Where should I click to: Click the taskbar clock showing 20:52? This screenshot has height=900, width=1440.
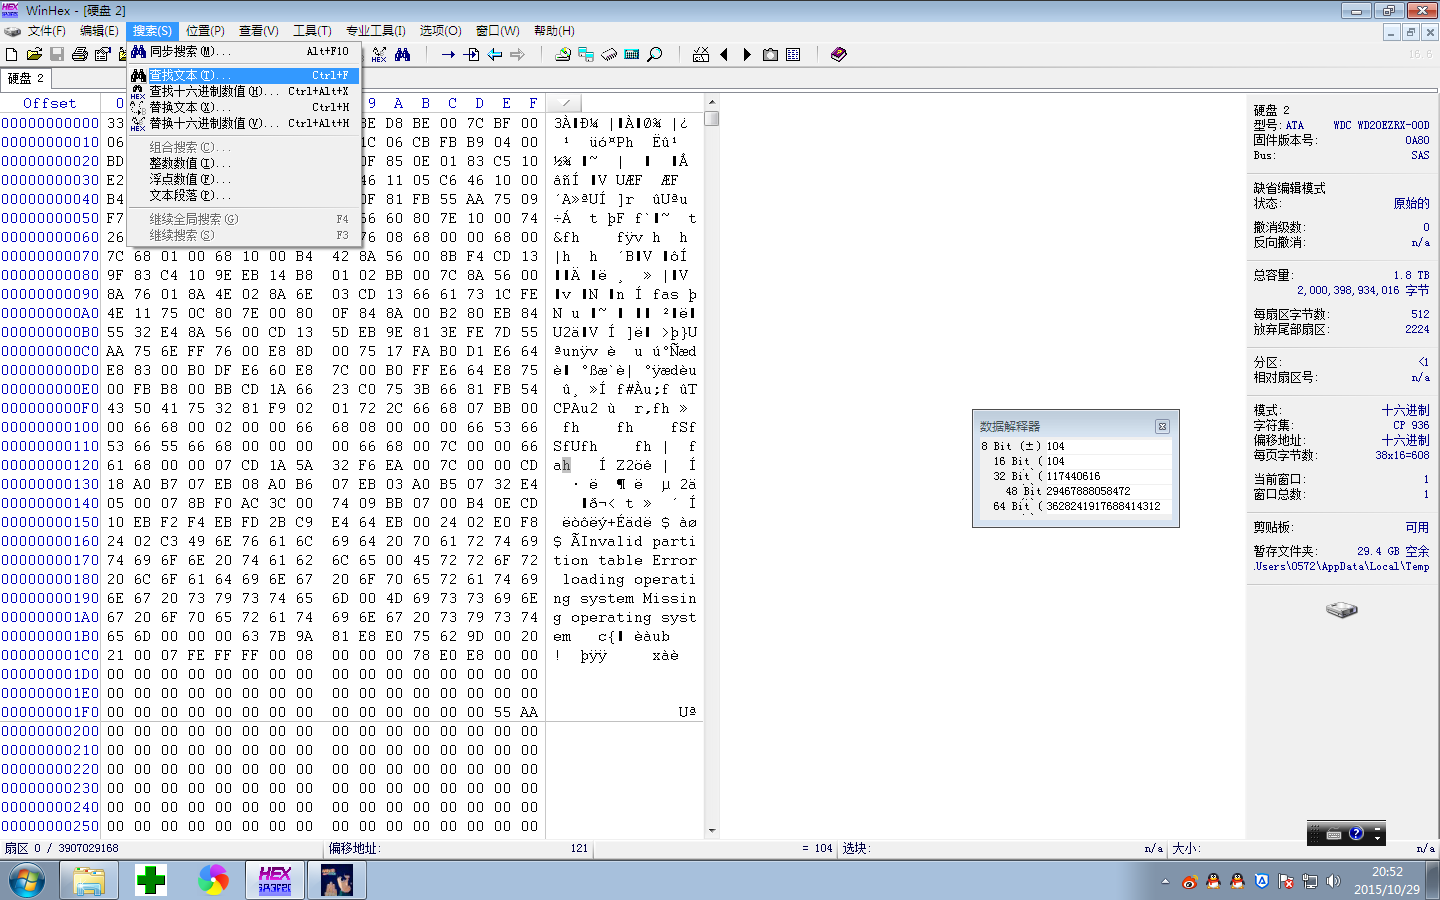[x=1387, y=880]
